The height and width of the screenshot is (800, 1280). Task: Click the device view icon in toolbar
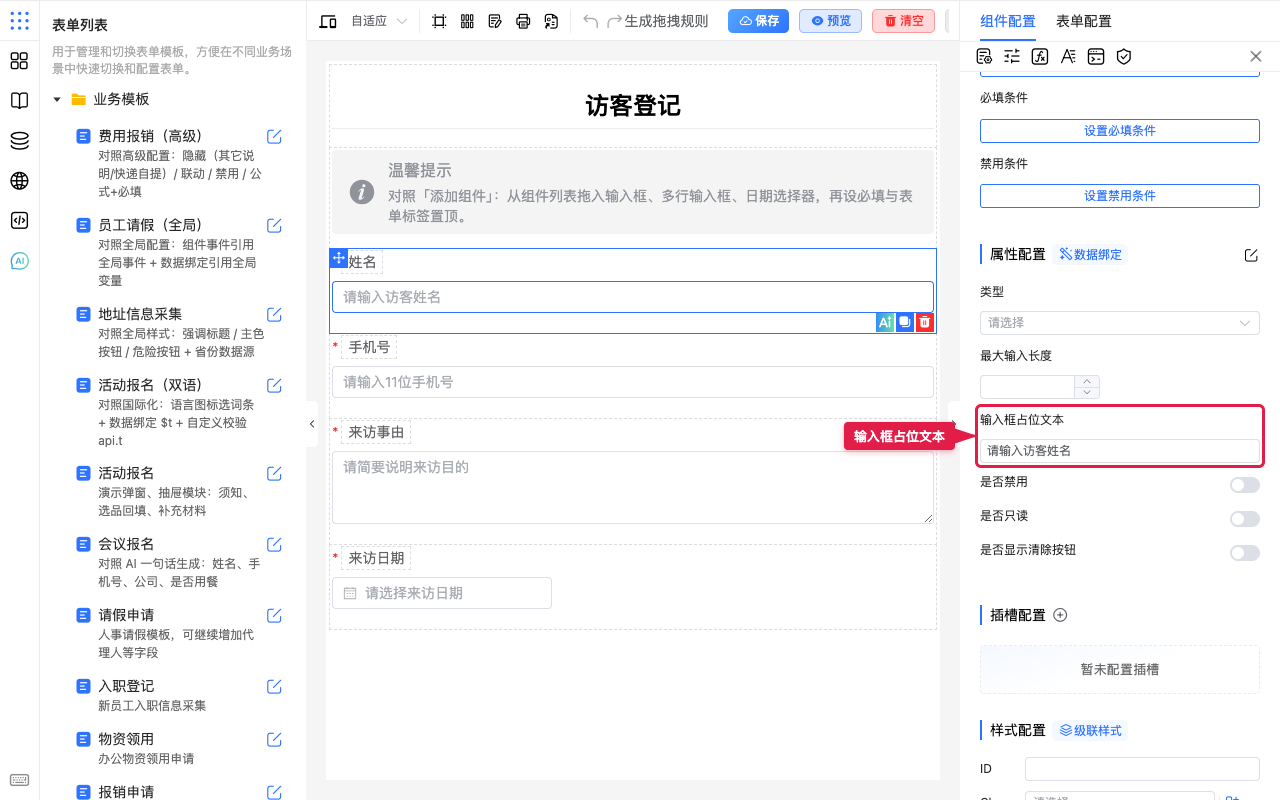pyautogui.click(x=328, y=21)
